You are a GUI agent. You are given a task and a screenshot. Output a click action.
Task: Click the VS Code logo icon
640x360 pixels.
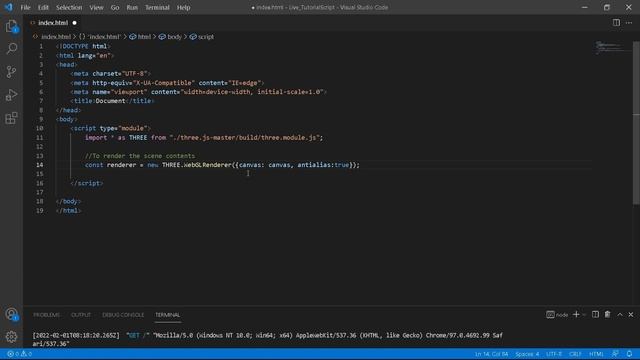pyautogui.click(x=9, y=7)
